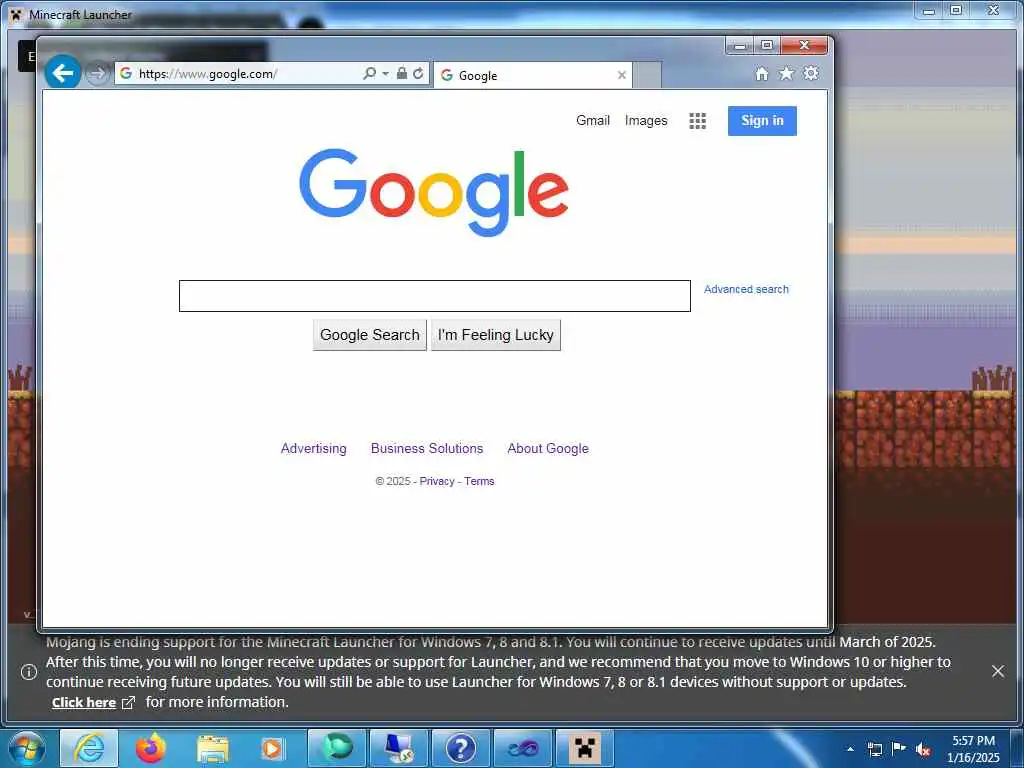Select the Google browser tab
The width and height of the screenshot is (1024, 768).
[532, 75]
